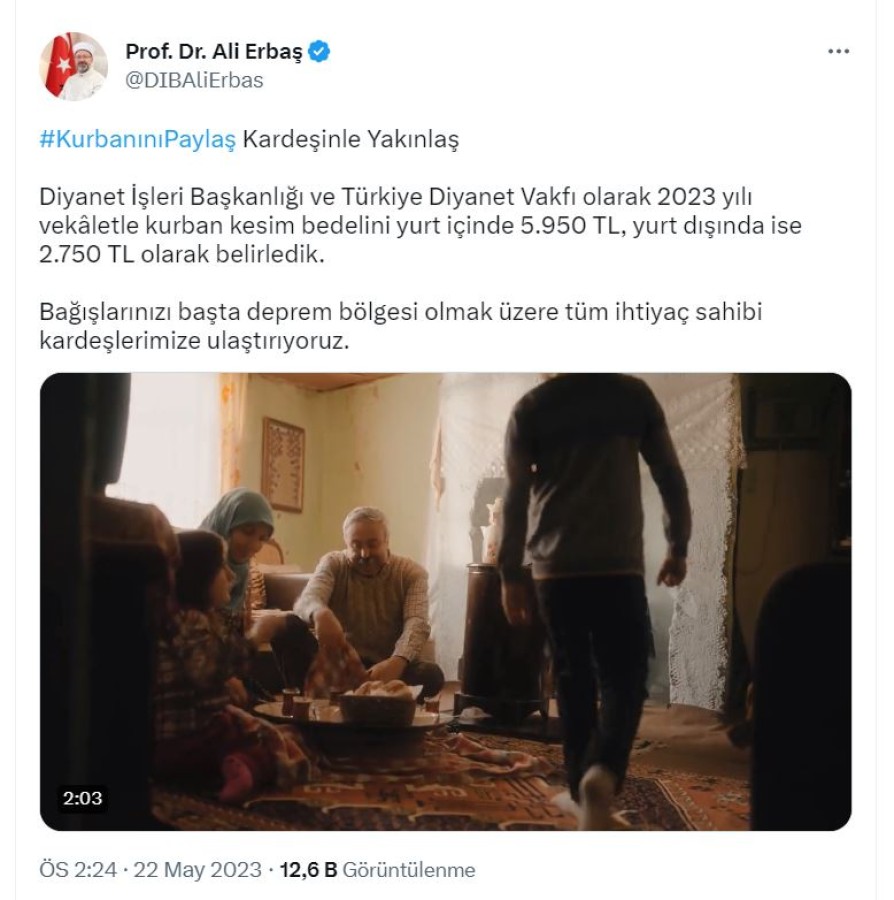
Task: Open Ali Erbaş's profile avatar
Action: pos(73,67)
